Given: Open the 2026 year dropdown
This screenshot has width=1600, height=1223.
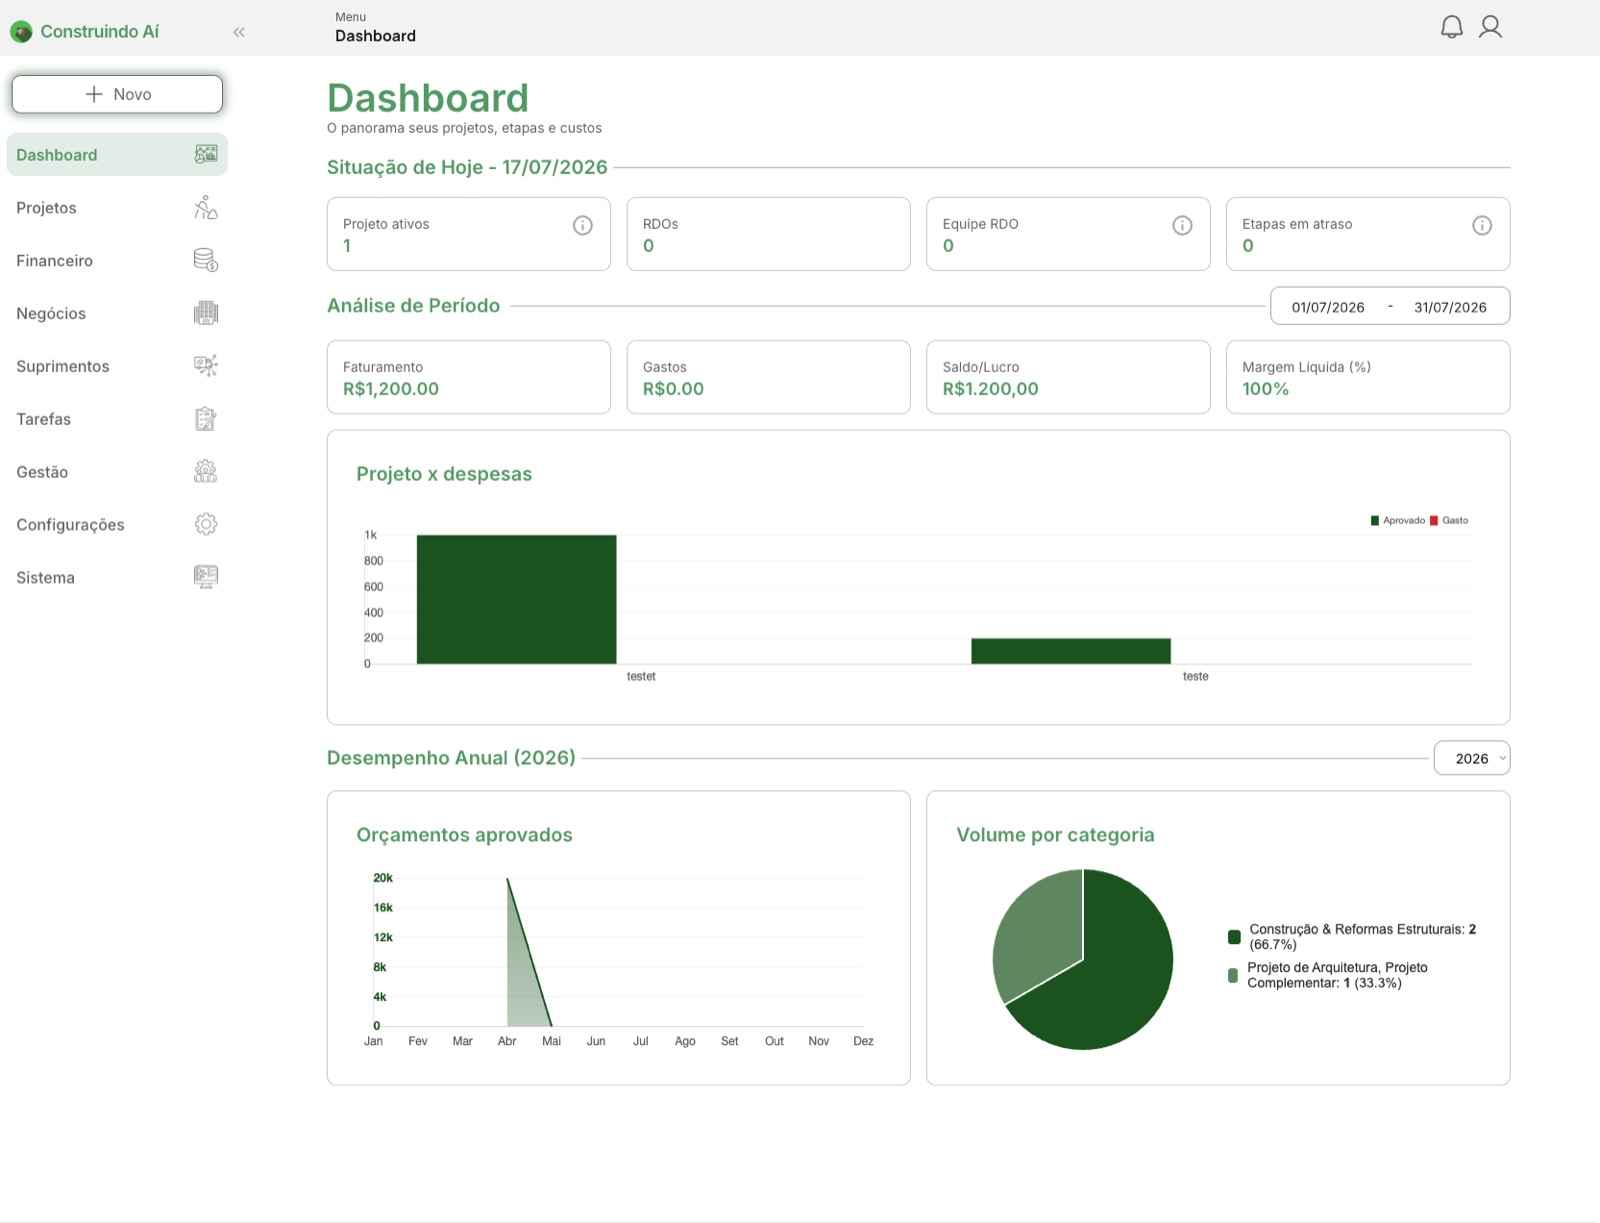Looking at the screenshot, I should coord(1471,758).
